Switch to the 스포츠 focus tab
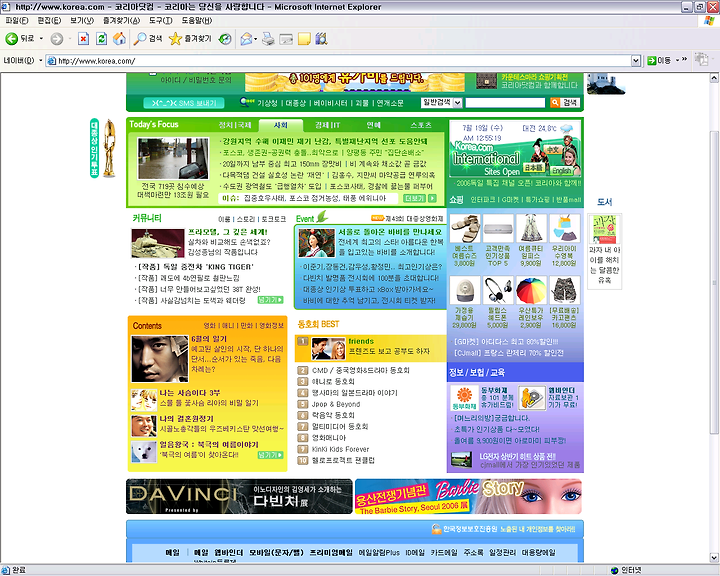Screen dimensions: 720x576 [421, 125]
